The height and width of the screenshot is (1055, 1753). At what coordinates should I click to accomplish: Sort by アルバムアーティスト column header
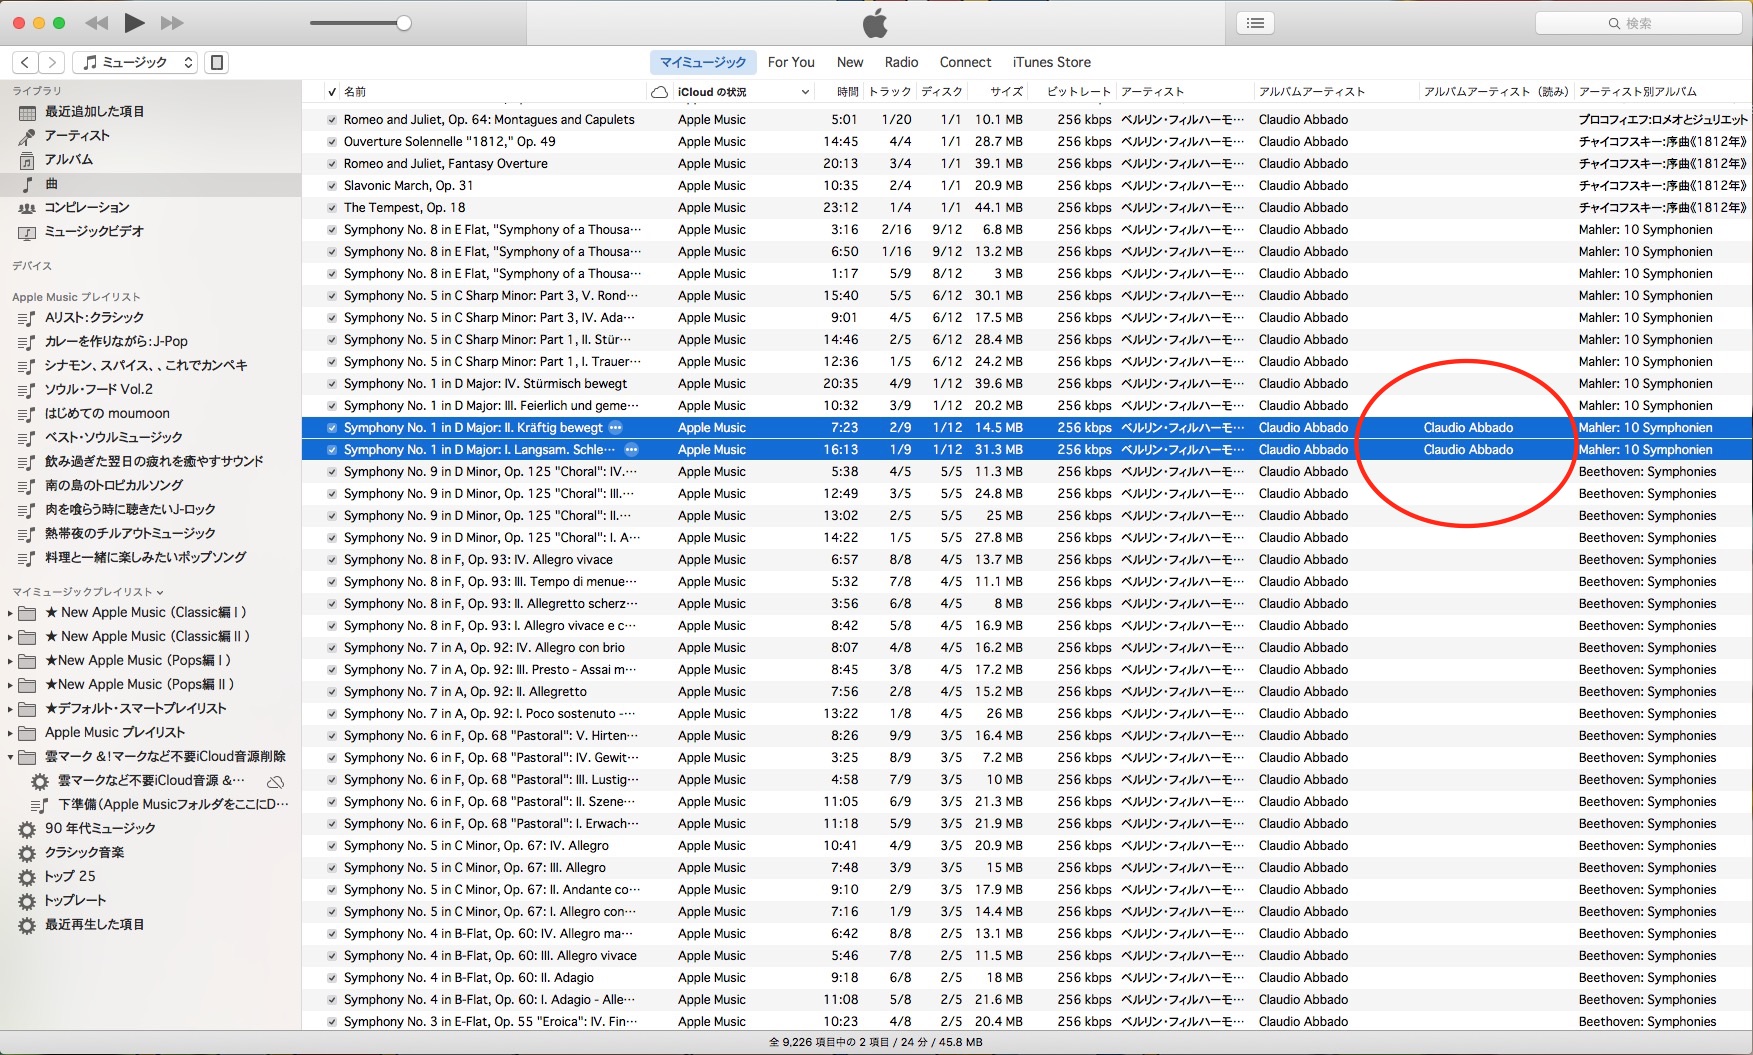(x=1312, y=92)
